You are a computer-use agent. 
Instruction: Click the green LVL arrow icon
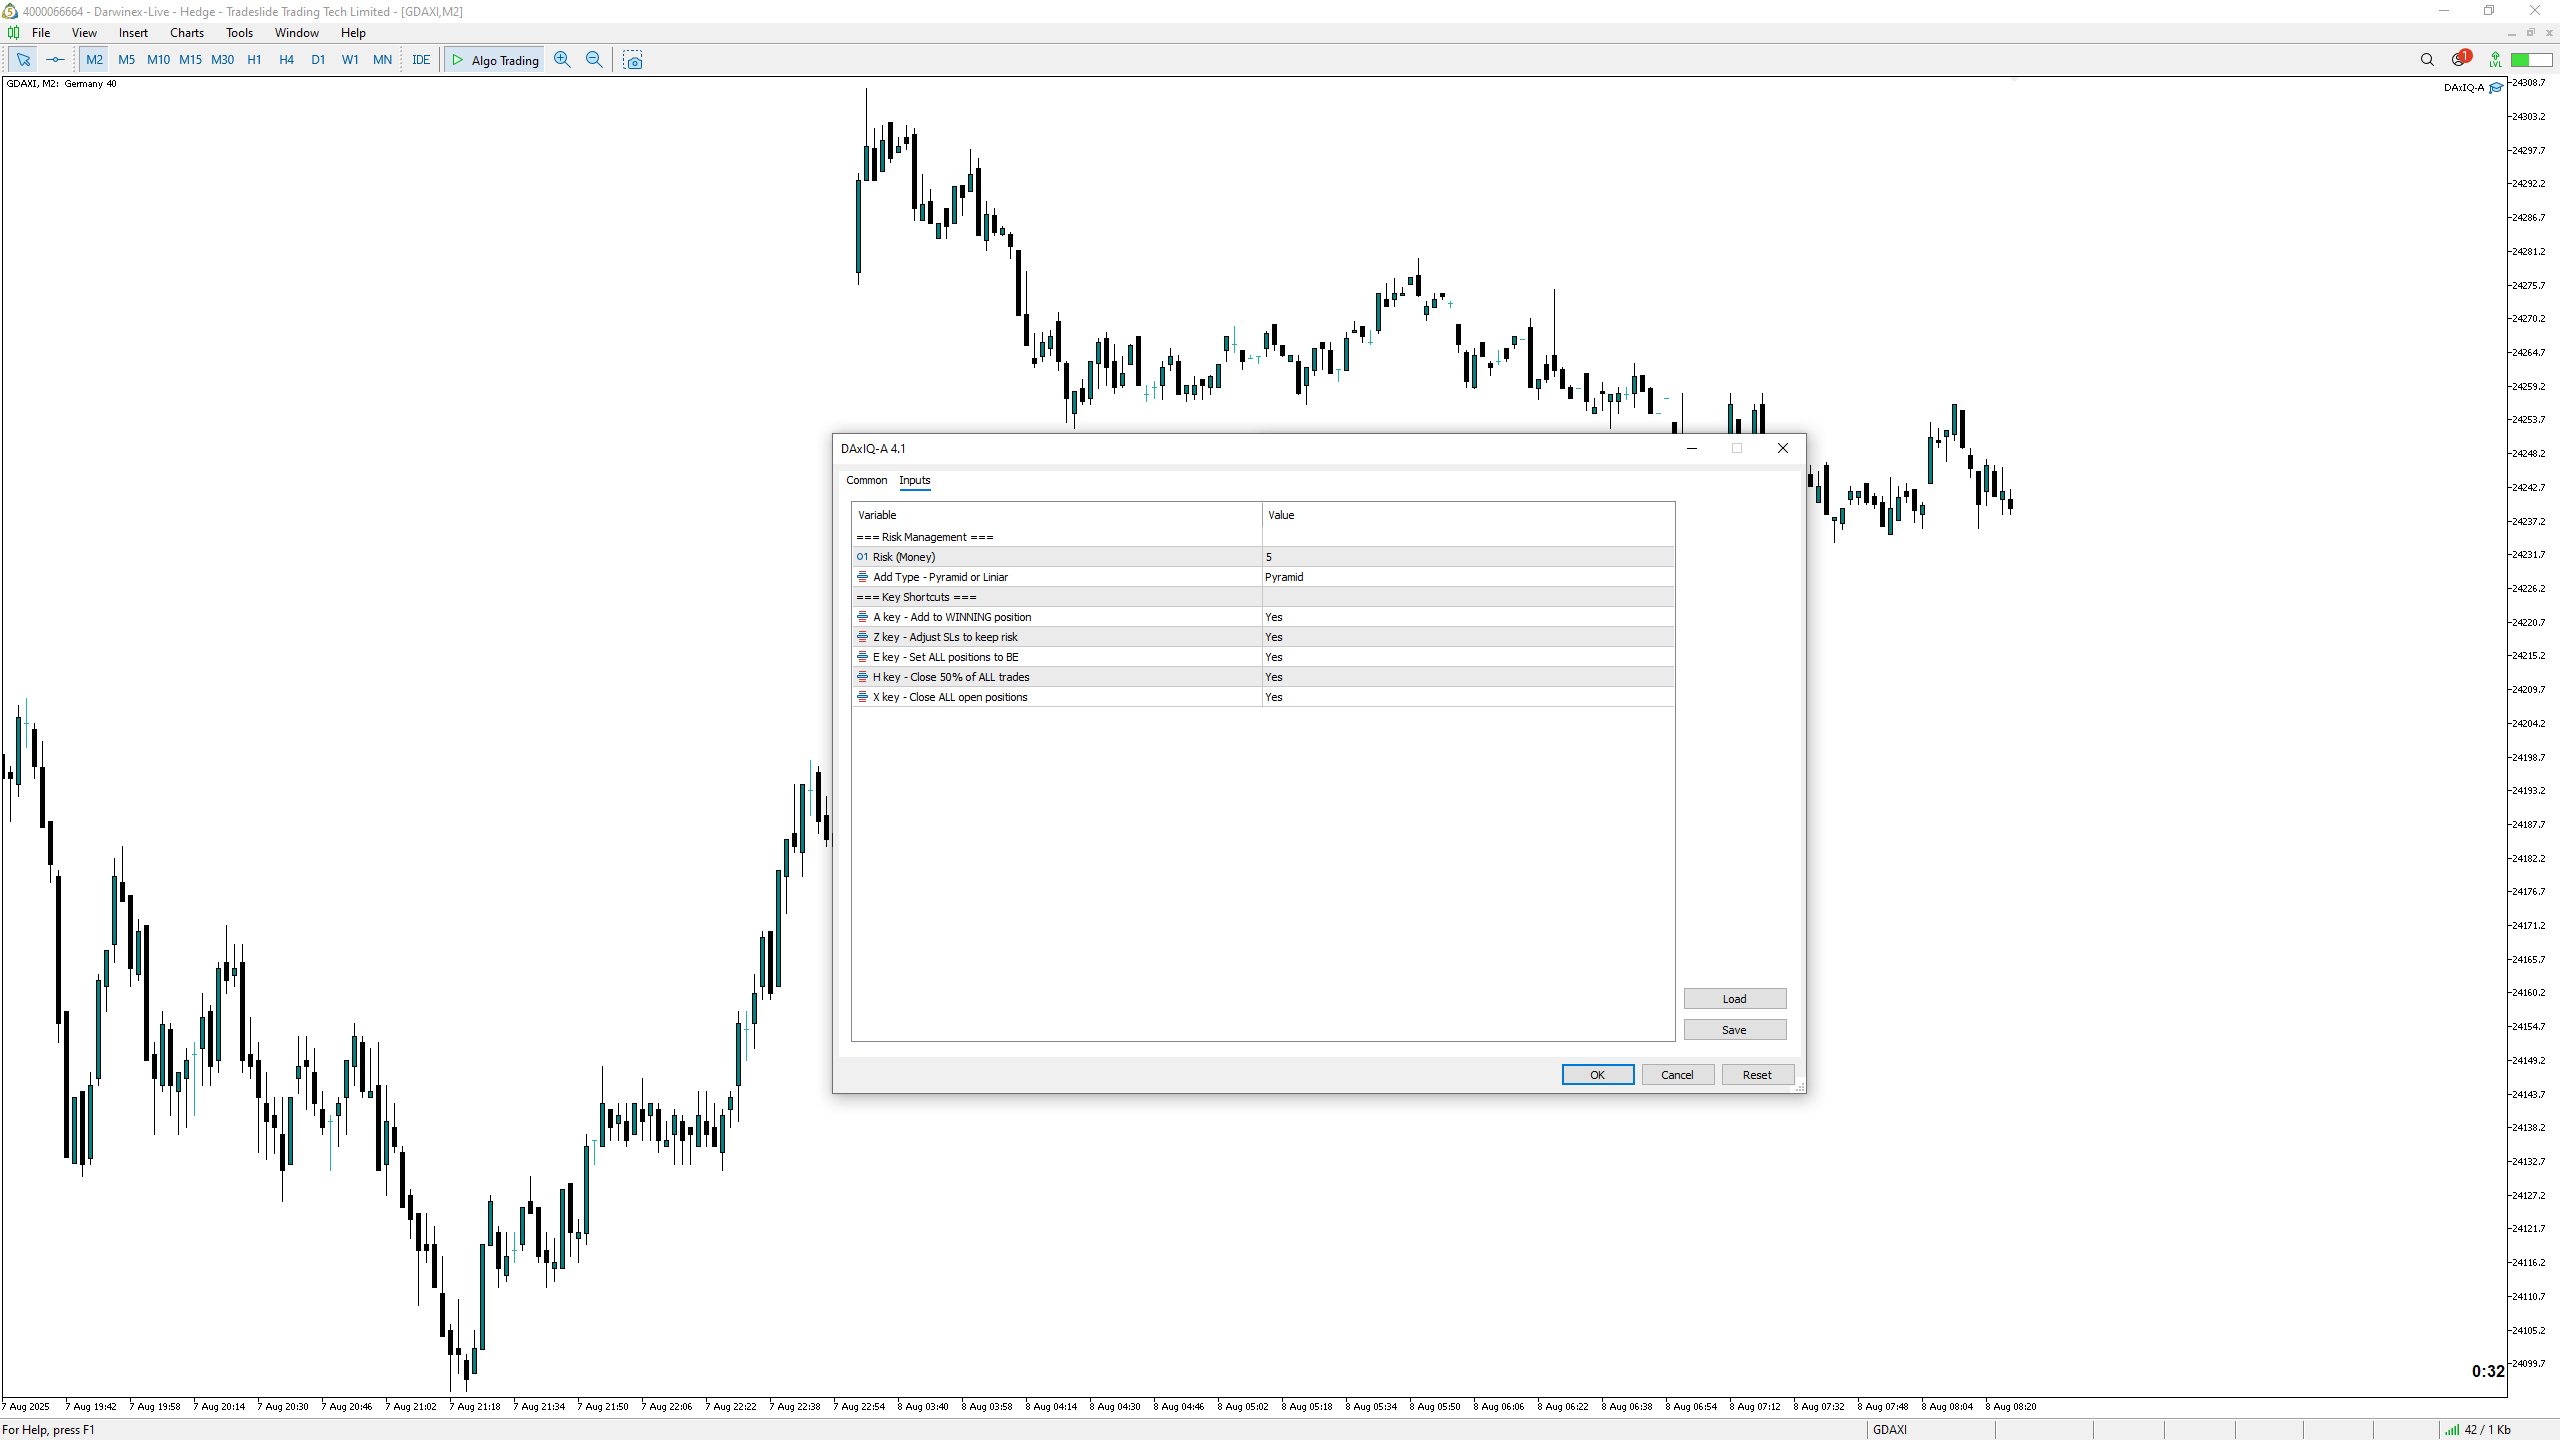click(2495, 60)
